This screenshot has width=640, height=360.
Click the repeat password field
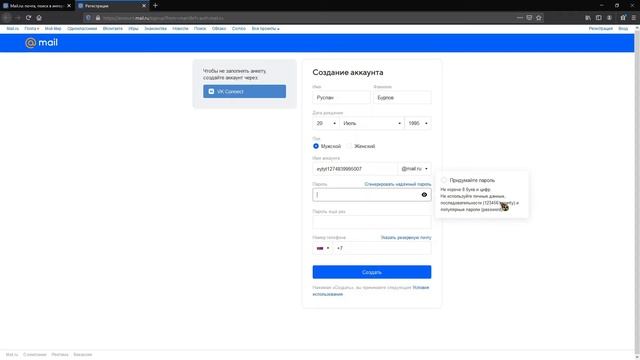372,222
